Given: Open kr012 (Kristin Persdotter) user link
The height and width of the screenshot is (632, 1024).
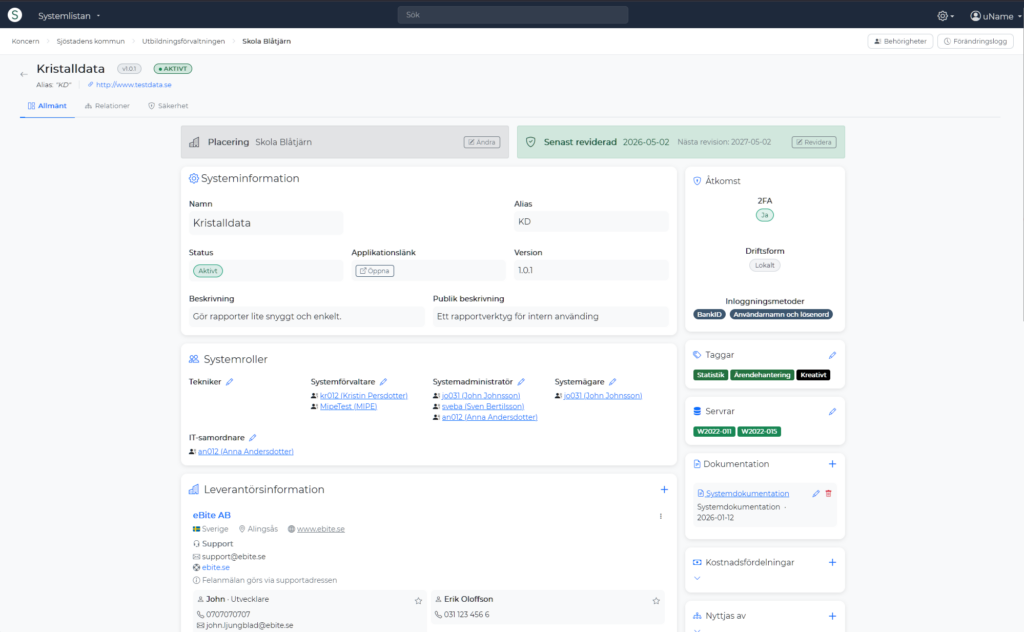Looking at the screenshot, I should [x=364, y=396].
